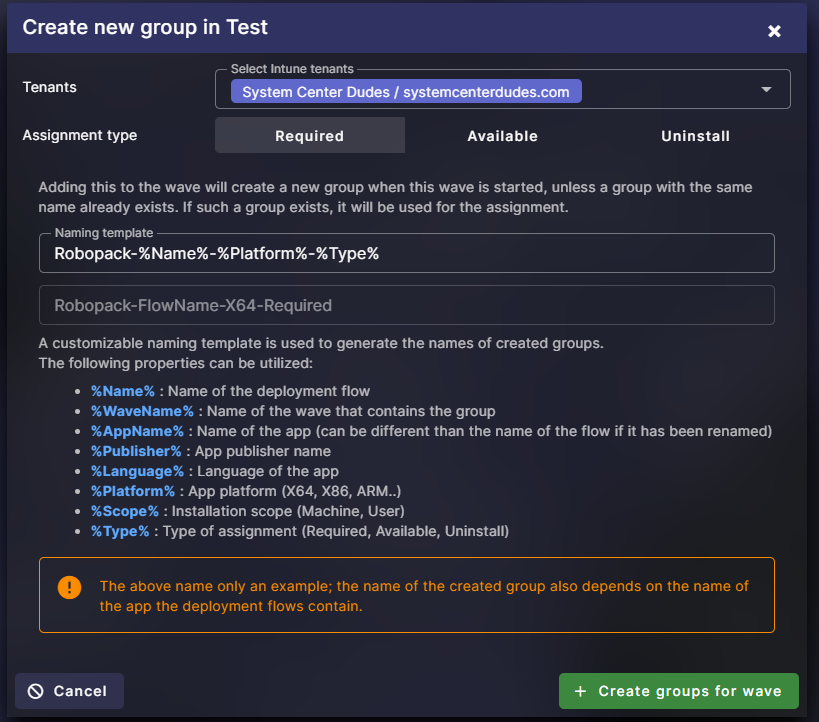Open the Select Intune tenants dropdown
The image size is (819, 722).
(500, 91)
